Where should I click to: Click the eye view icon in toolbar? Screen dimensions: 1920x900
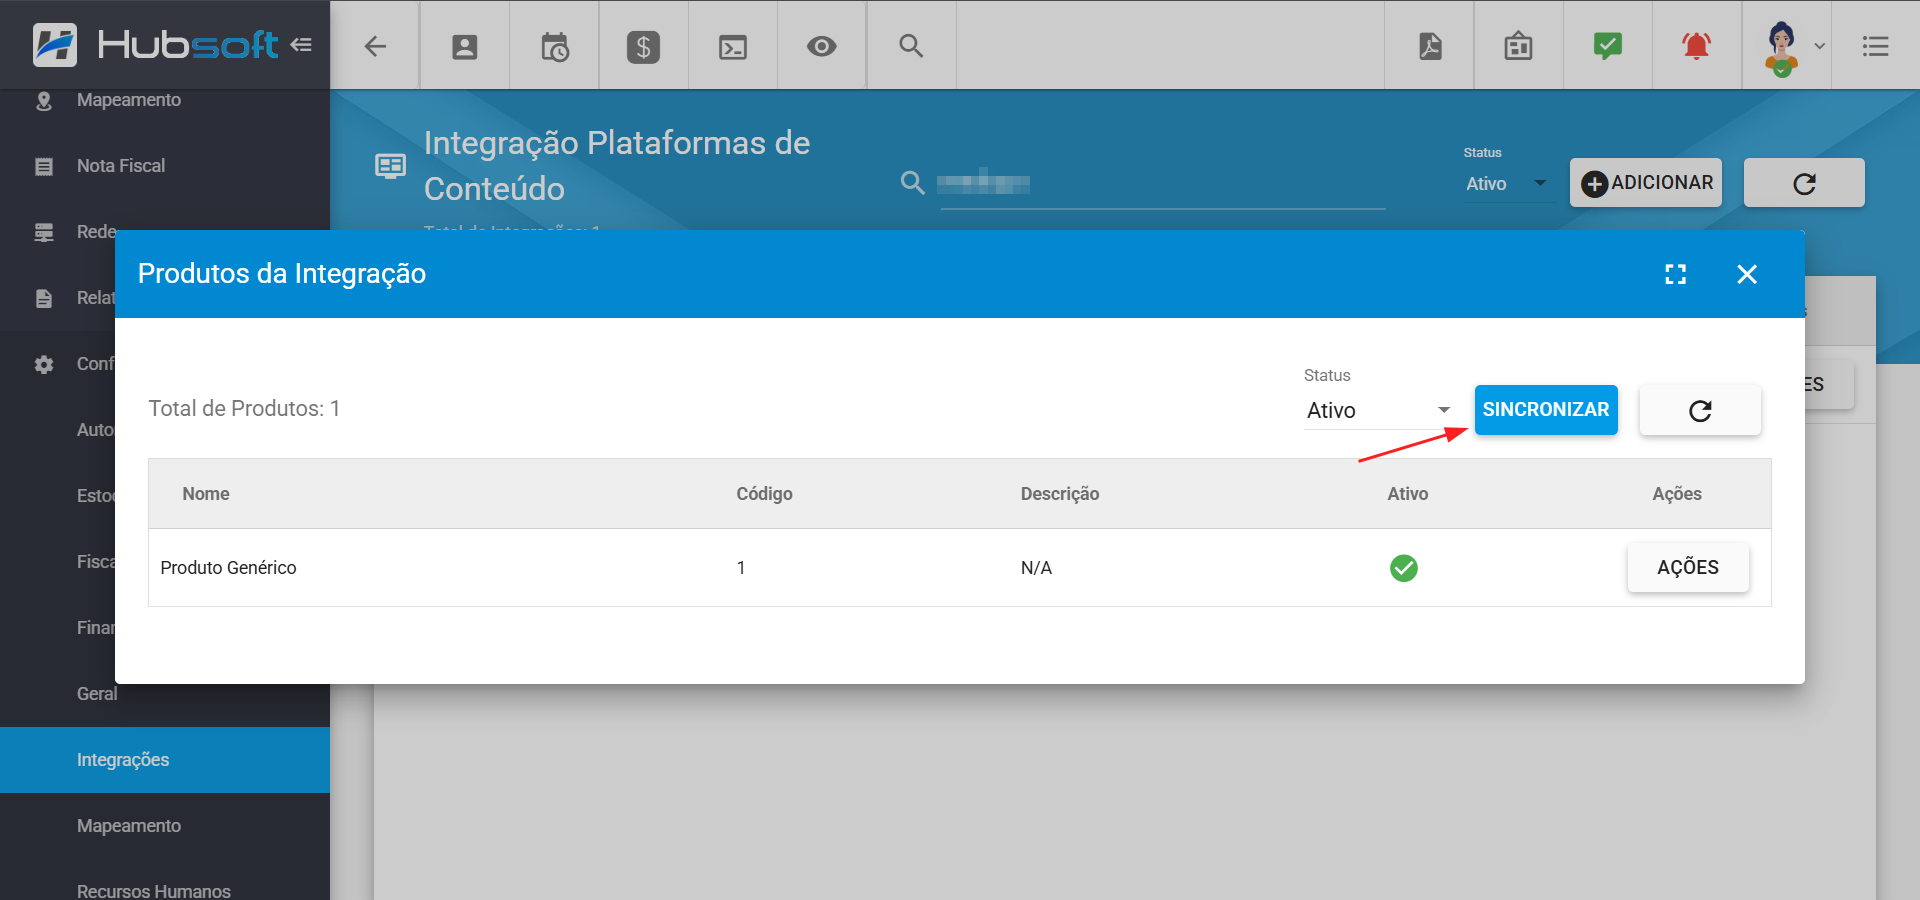pyautogui.click(x=822, y=46)
